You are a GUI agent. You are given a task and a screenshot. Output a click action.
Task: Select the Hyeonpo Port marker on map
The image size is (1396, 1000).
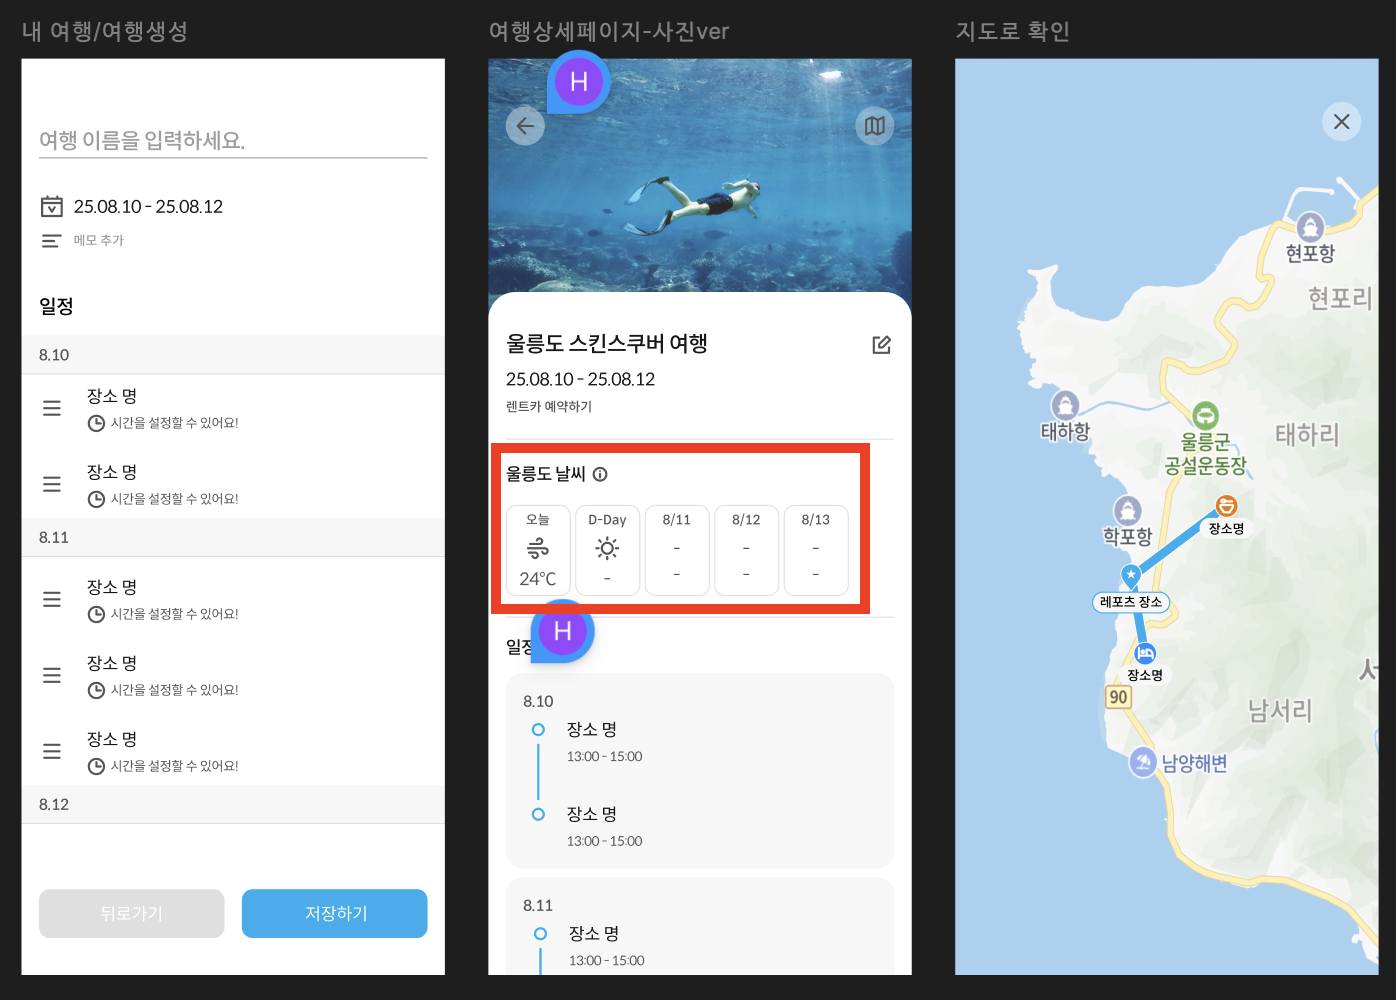[1310, 227]
